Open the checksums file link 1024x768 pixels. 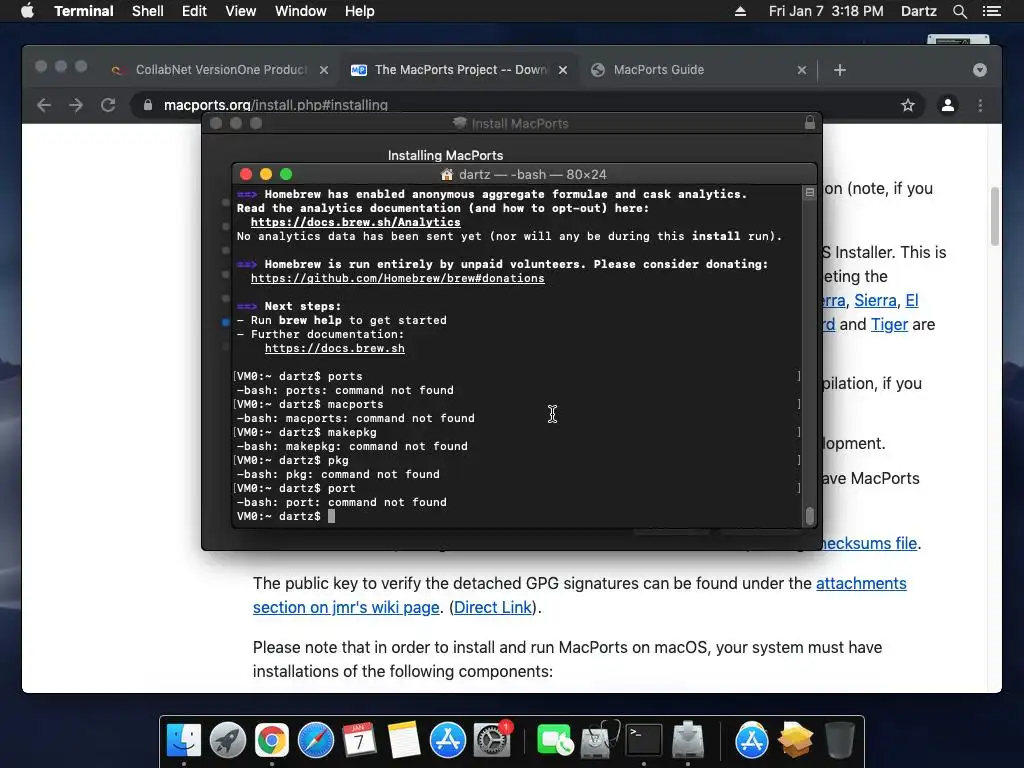(869, 543)
